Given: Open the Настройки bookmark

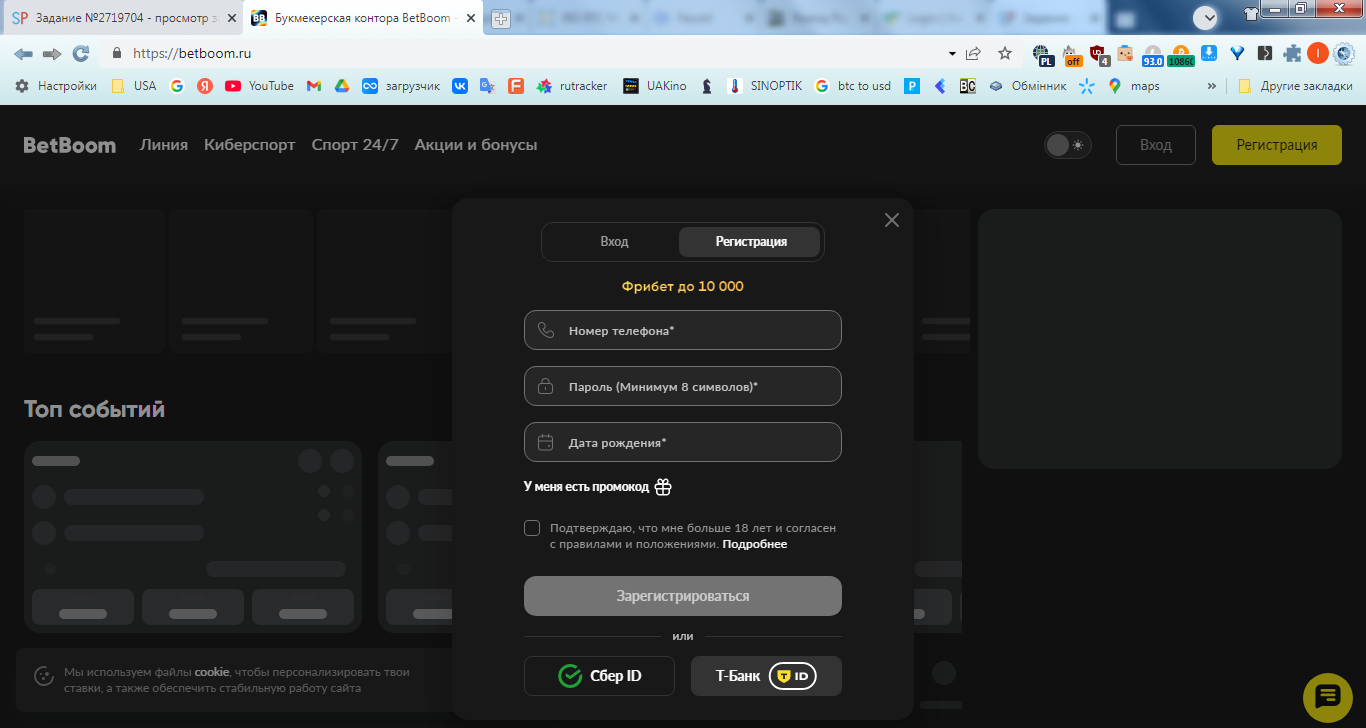Looking at the screenshot, I should point(56,86).
